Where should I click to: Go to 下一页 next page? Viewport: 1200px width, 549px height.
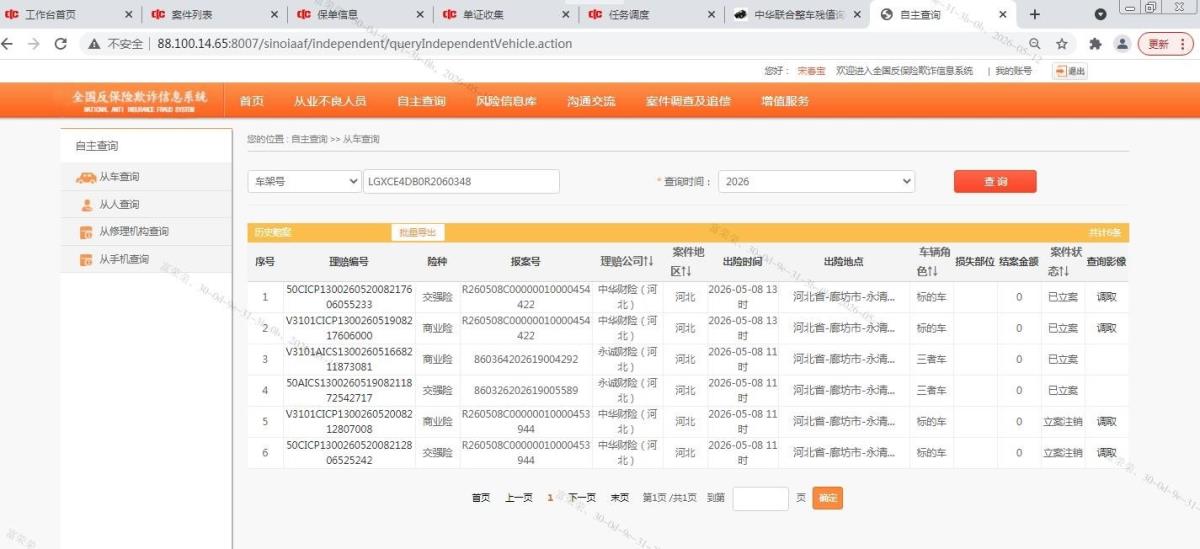click(582, 498)
